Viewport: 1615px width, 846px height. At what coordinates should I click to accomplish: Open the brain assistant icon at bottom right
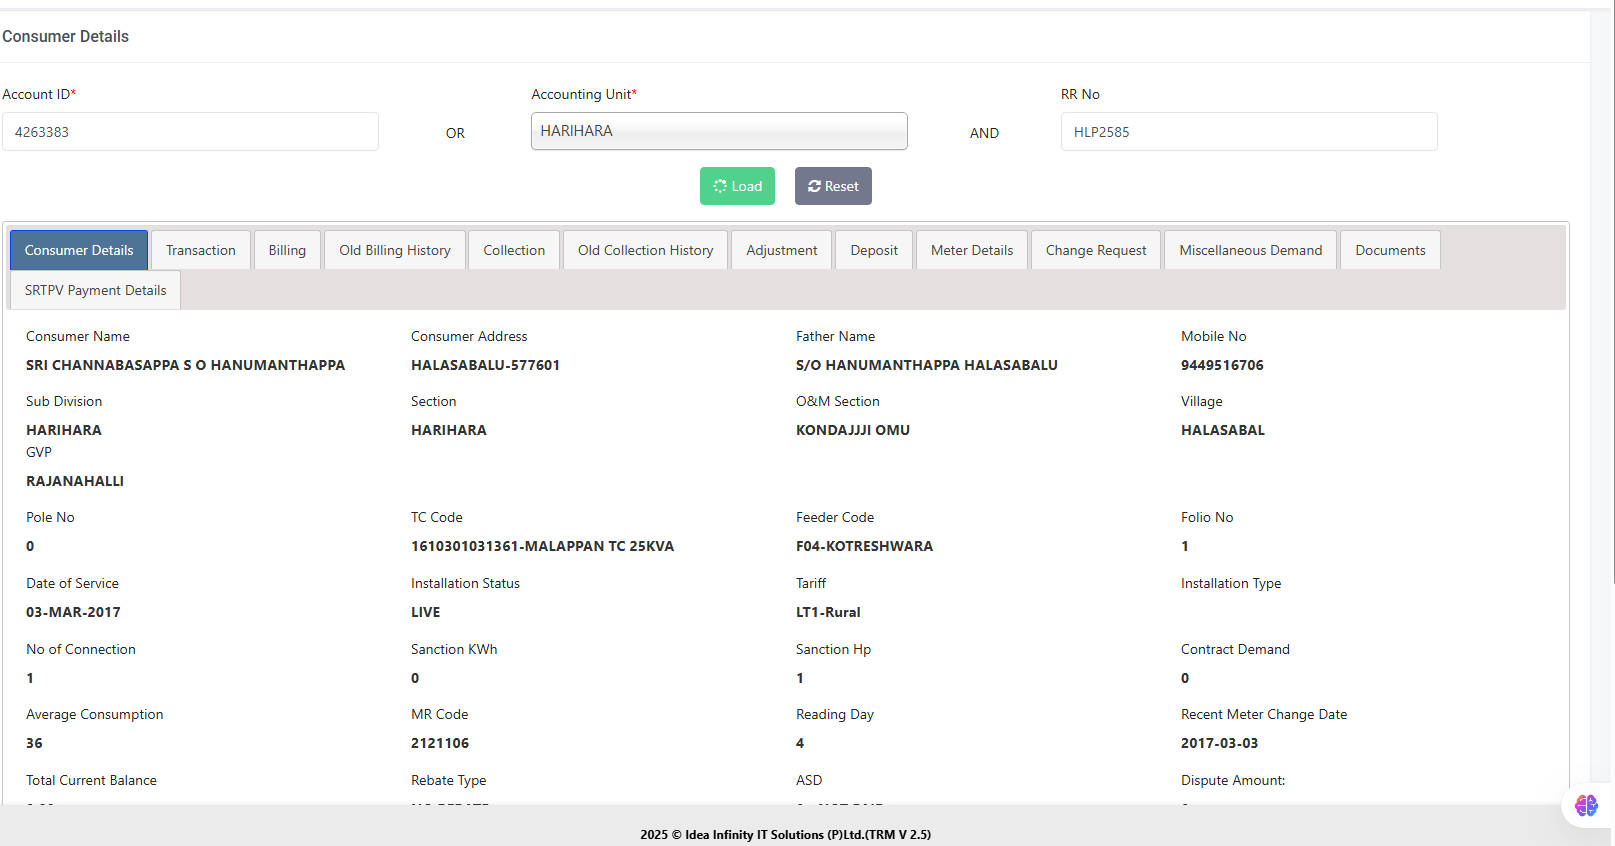(x=1586, y=805)
